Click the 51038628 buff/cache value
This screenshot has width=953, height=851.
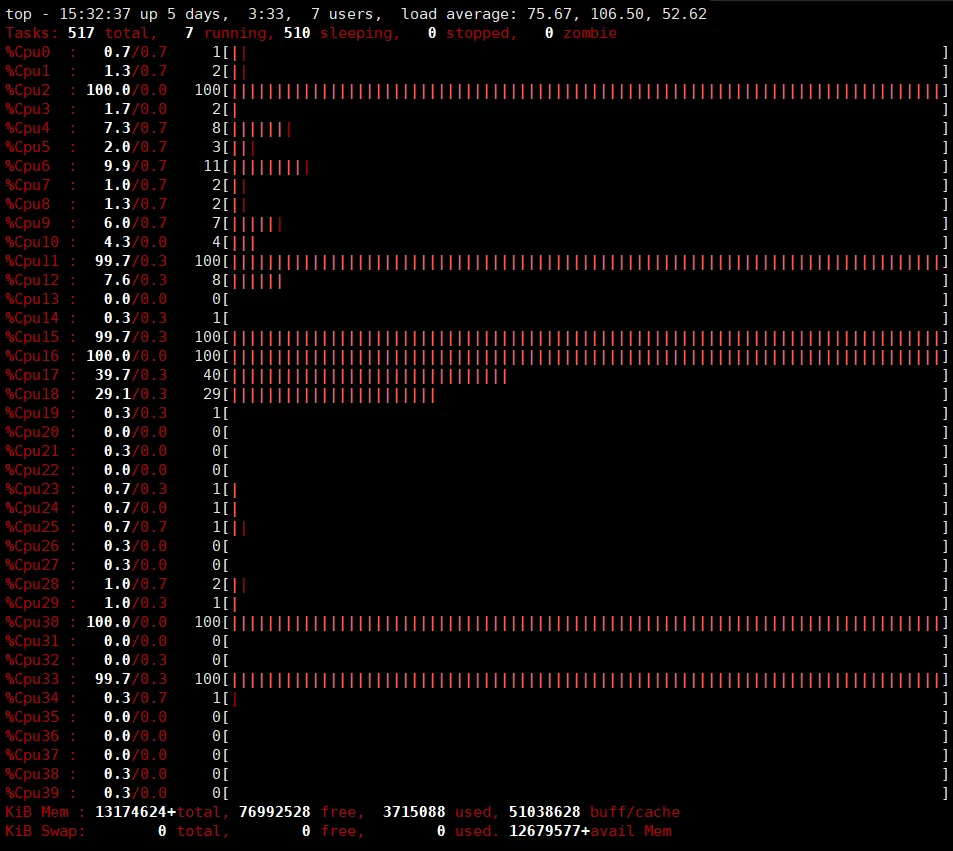click(545, 812)
